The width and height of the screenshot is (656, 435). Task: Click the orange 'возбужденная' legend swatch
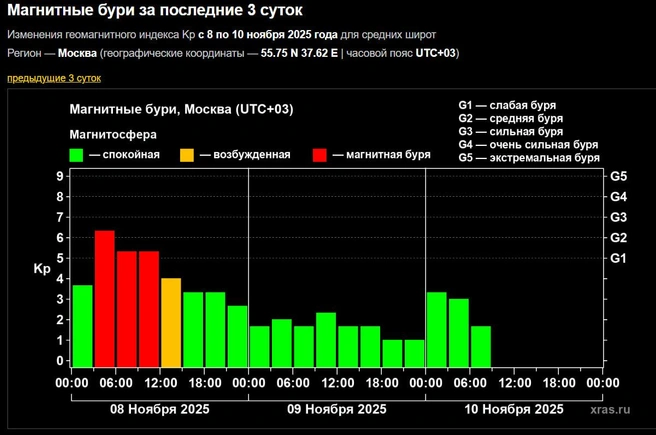(x=187, y=155)
